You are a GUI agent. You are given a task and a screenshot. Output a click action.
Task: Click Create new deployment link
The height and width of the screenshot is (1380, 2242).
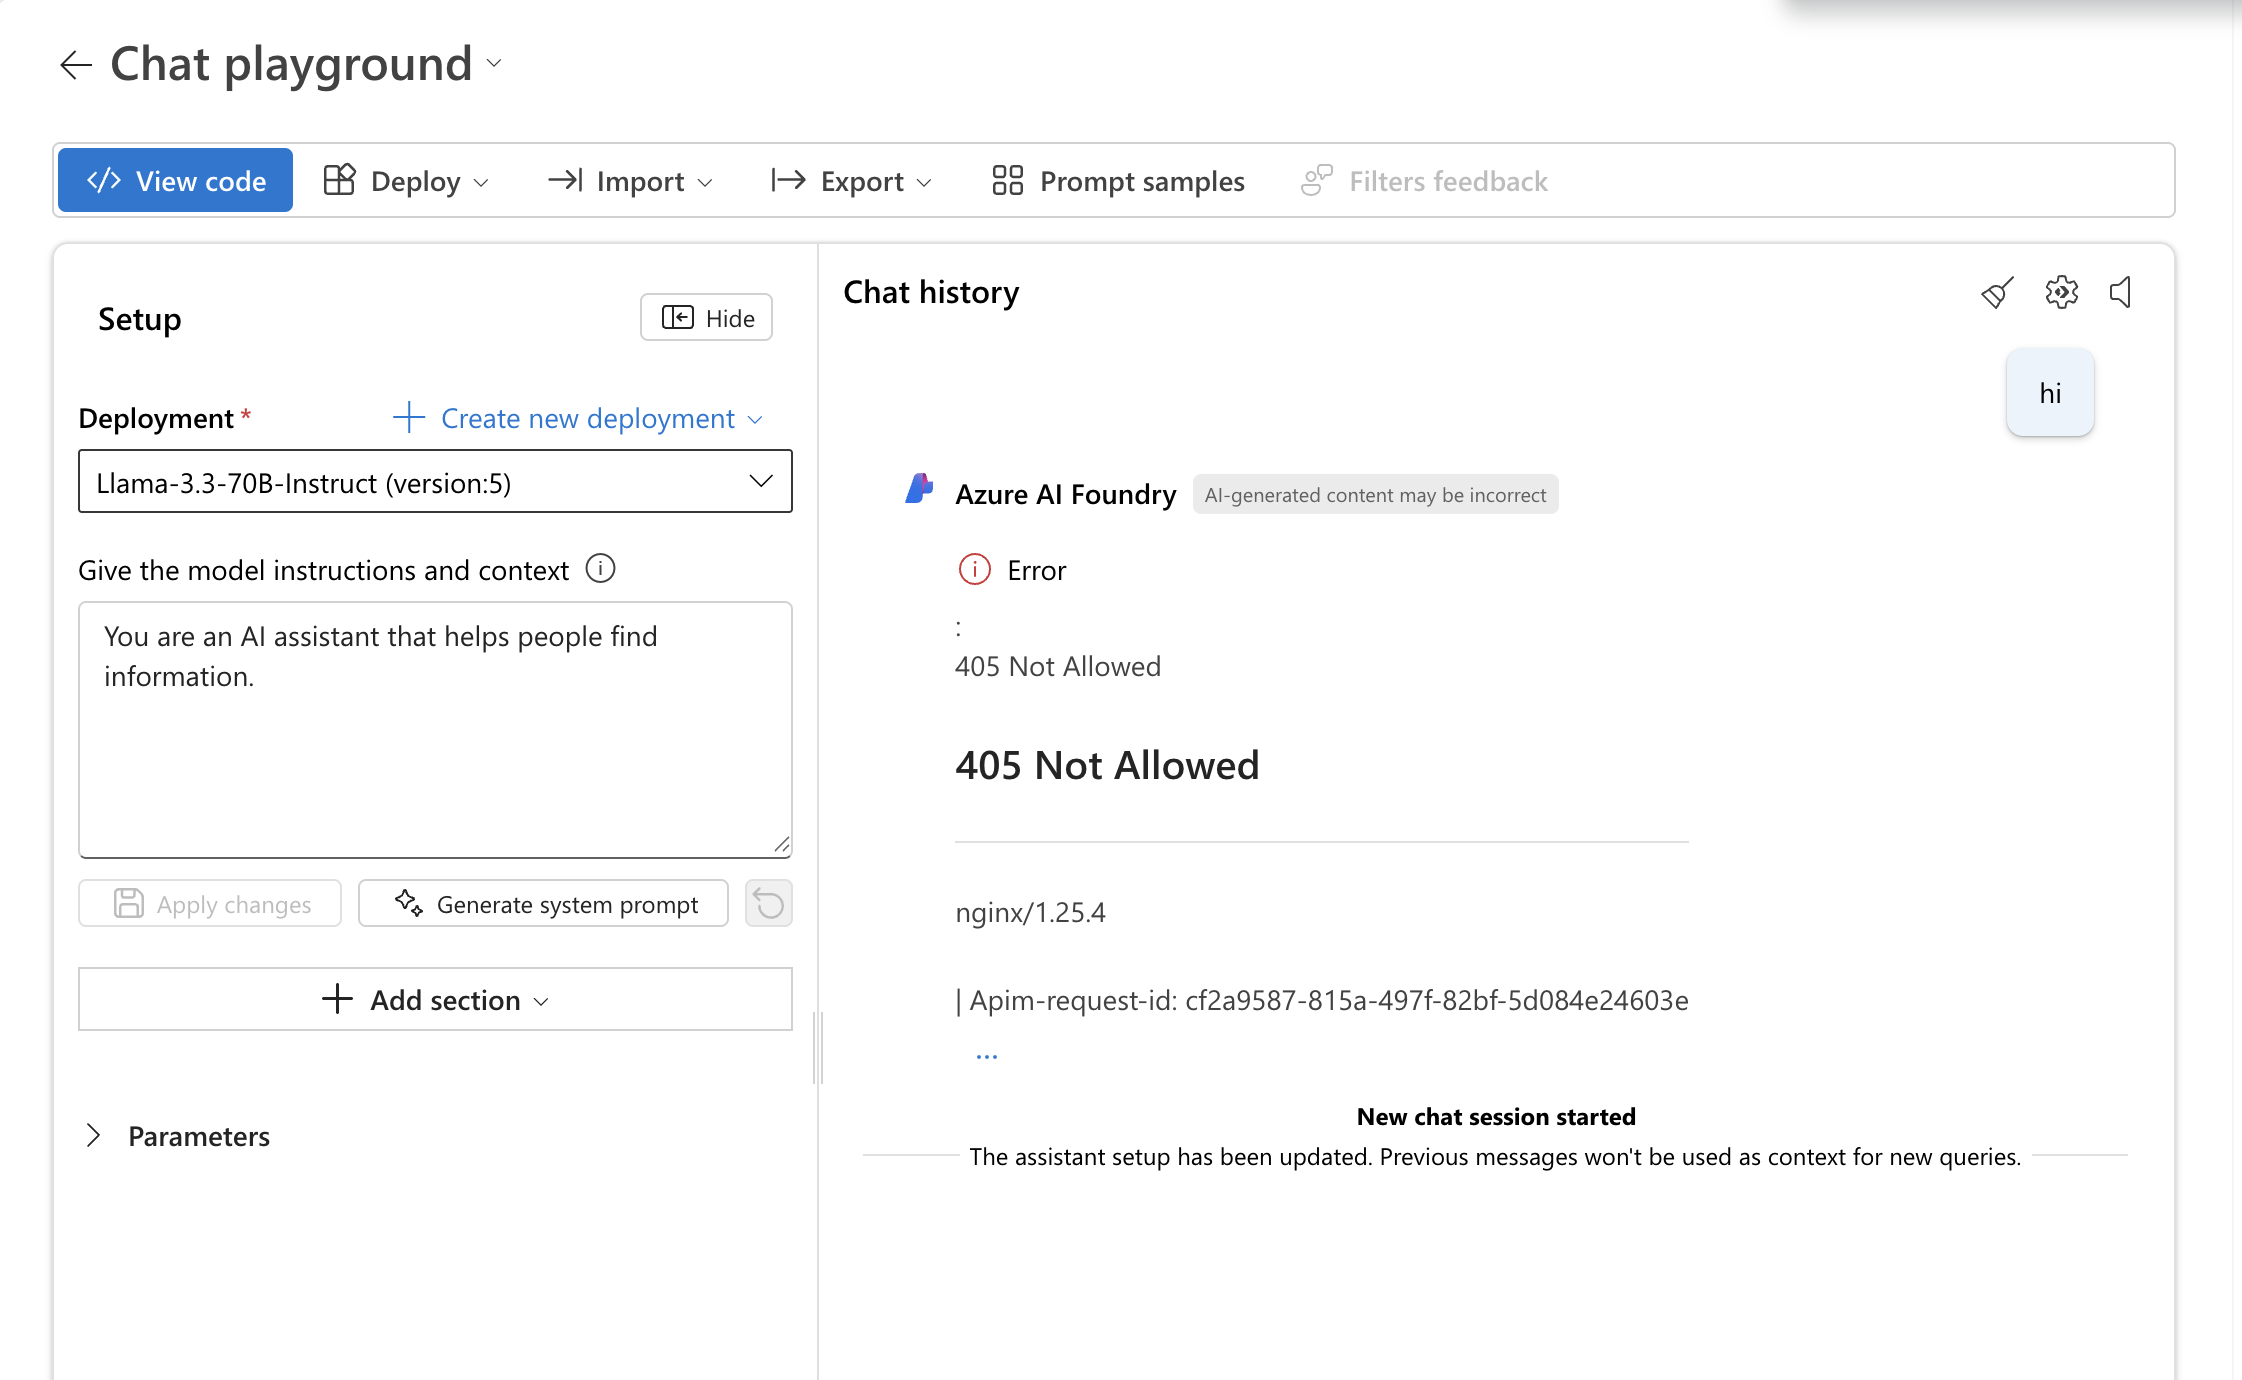point(578,418)
